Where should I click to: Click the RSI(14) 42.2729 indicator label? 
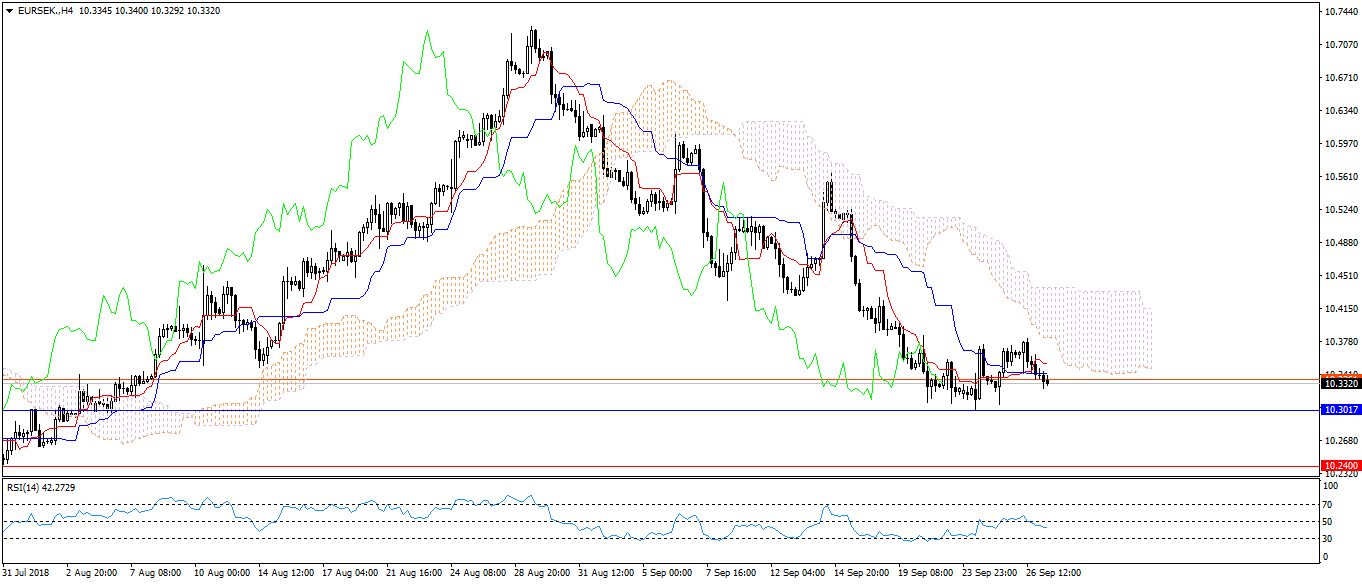pos(41,487)
